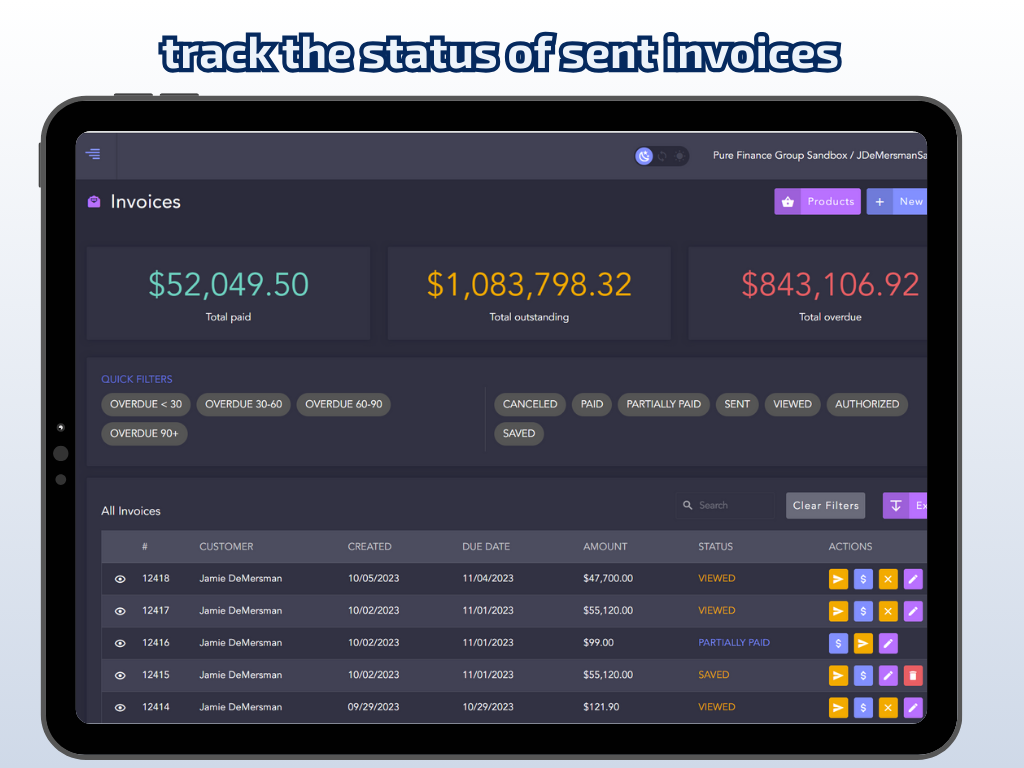This screenshot has height=768, width=1024.
Task: Open the sidebar menu icon
Action: click(x=93, y=154)
